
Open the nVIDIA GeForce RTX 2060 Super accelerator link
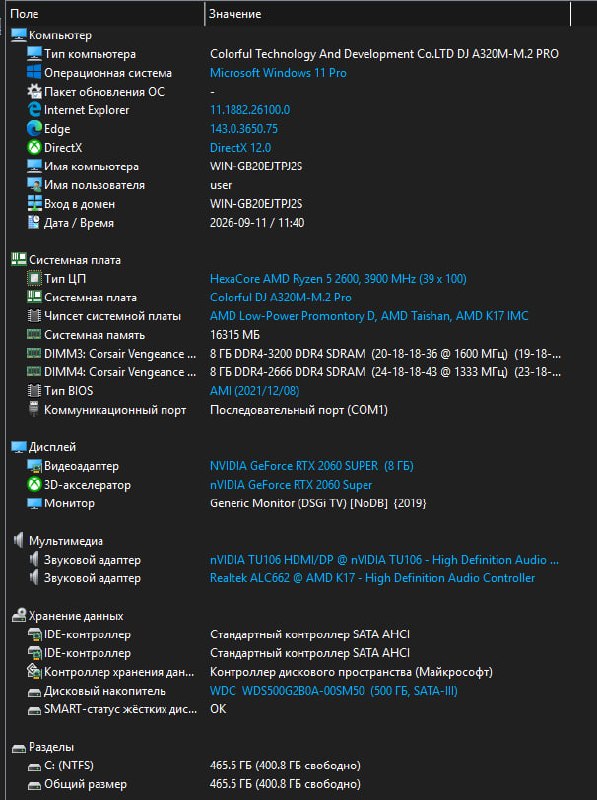coord(291,485)
